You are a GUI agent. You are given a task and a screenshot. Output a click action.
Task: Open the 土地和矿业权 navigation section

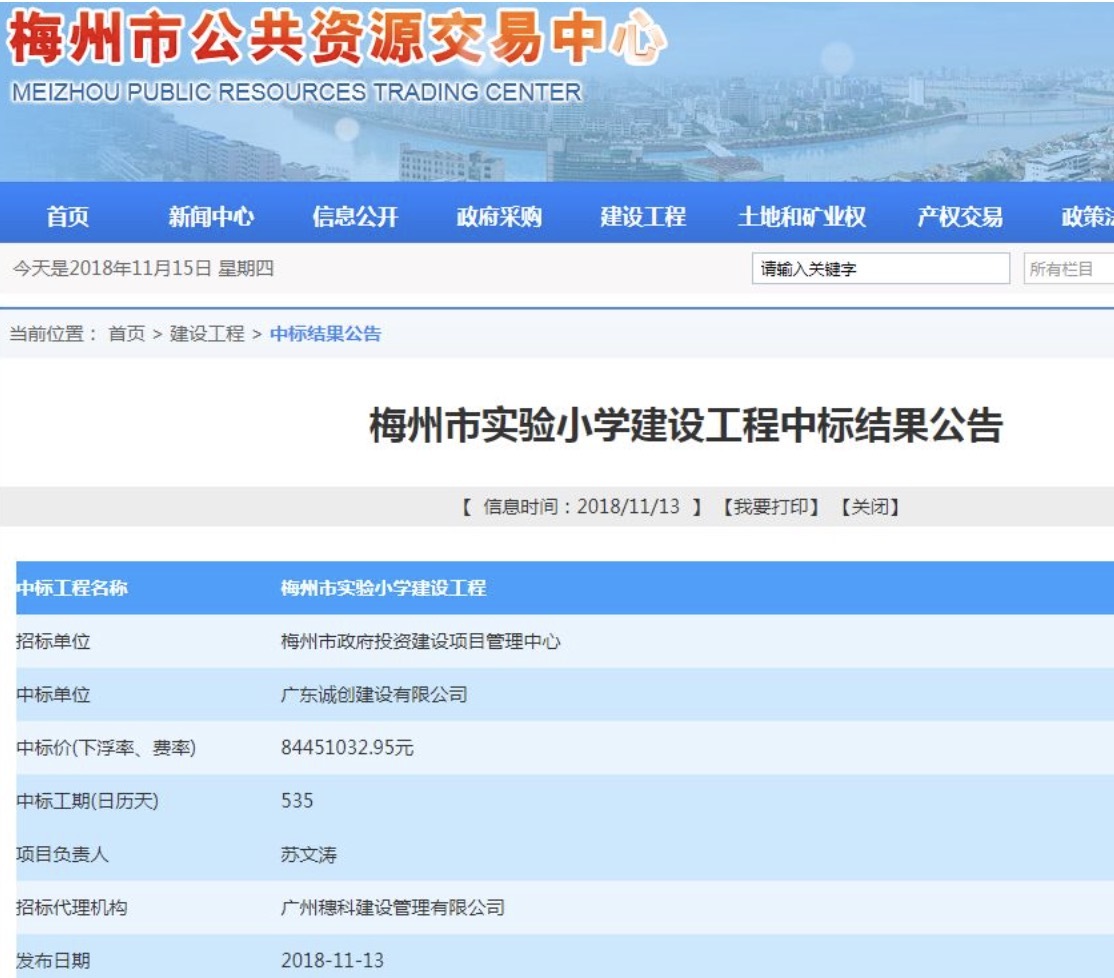pos(801,216)
